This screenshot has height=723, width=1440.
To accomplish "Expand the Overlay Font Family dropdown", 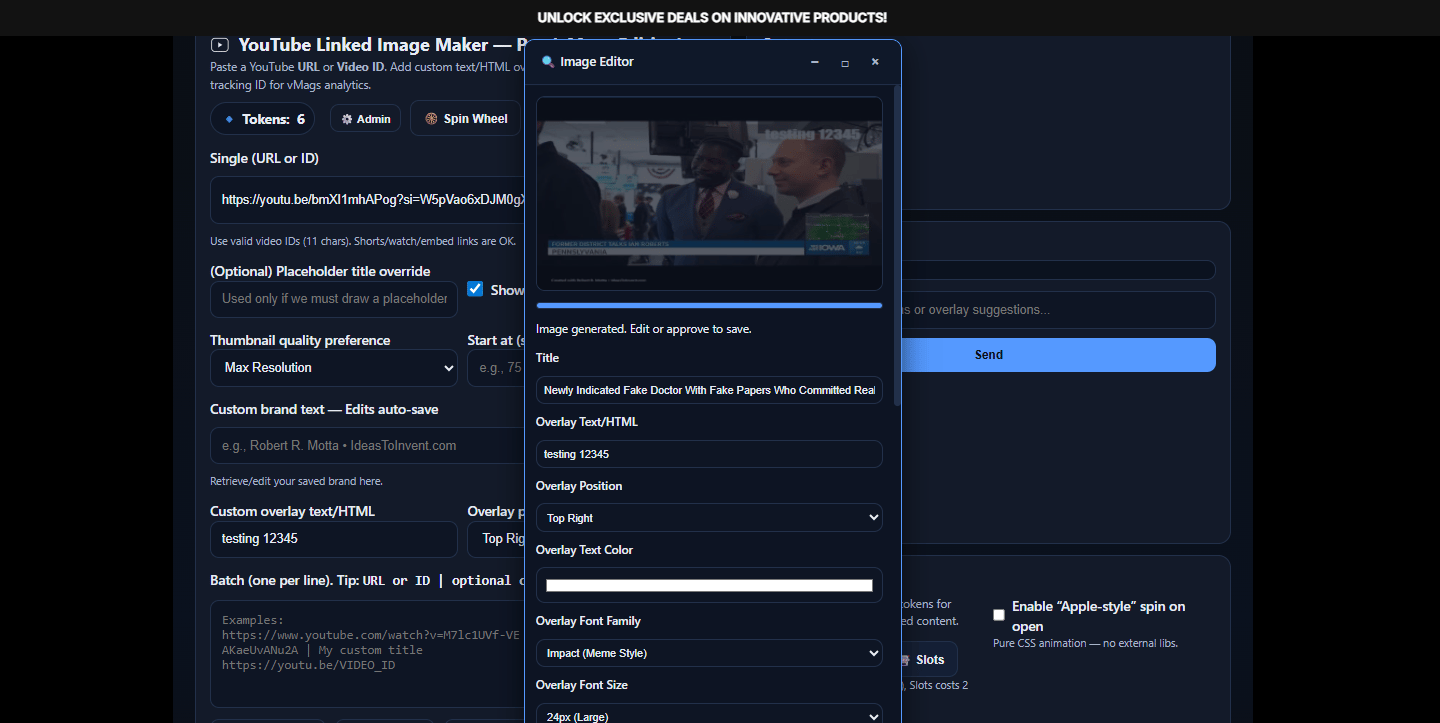I will tap(709, 653).
